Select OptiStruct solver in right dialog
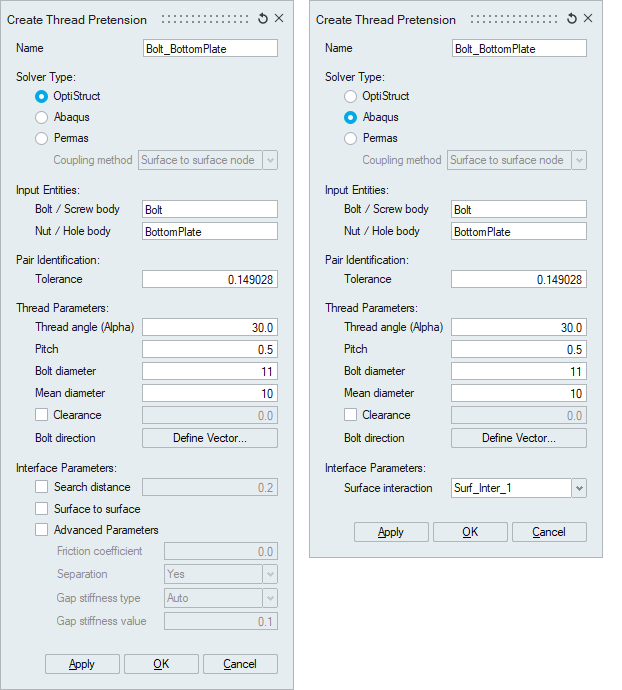 click(x=350, y=96)
